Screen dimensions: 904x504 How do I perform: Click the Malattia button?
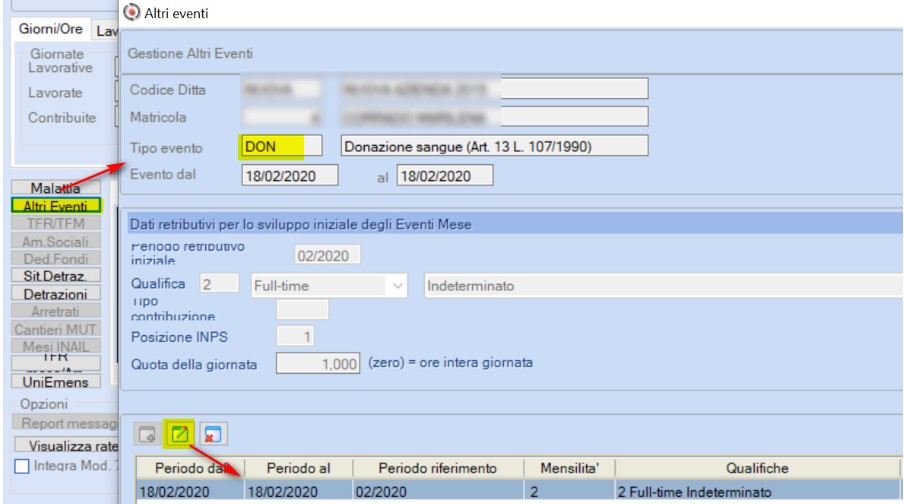56,187
